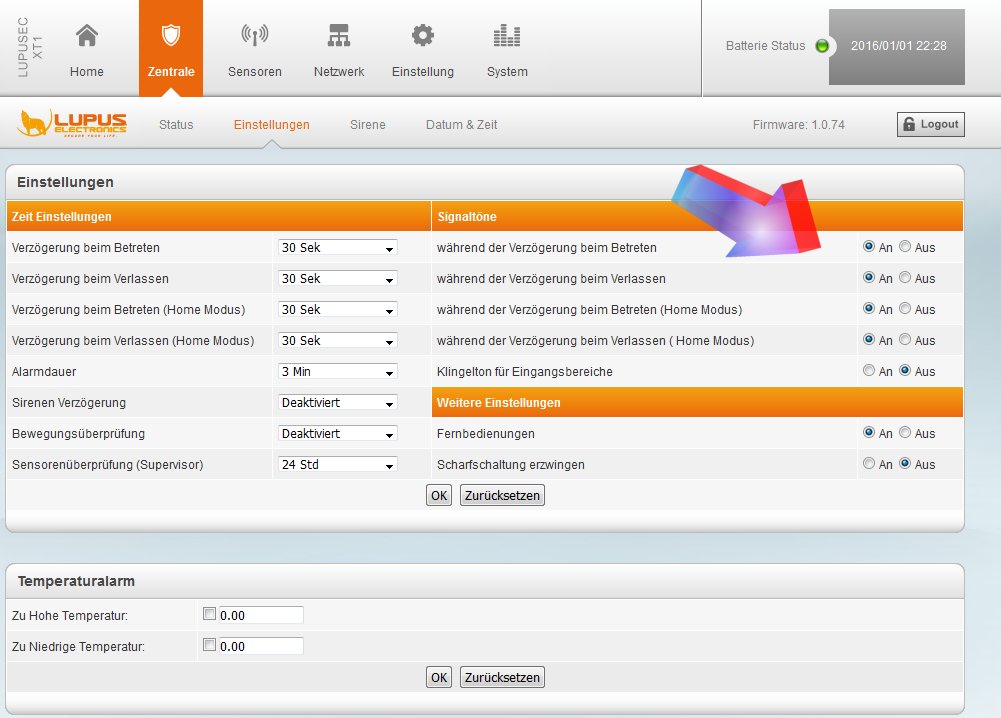The width and height of the screenshot is (1001, 718).
Task: Click the Logout button
Action: [930, 124]
